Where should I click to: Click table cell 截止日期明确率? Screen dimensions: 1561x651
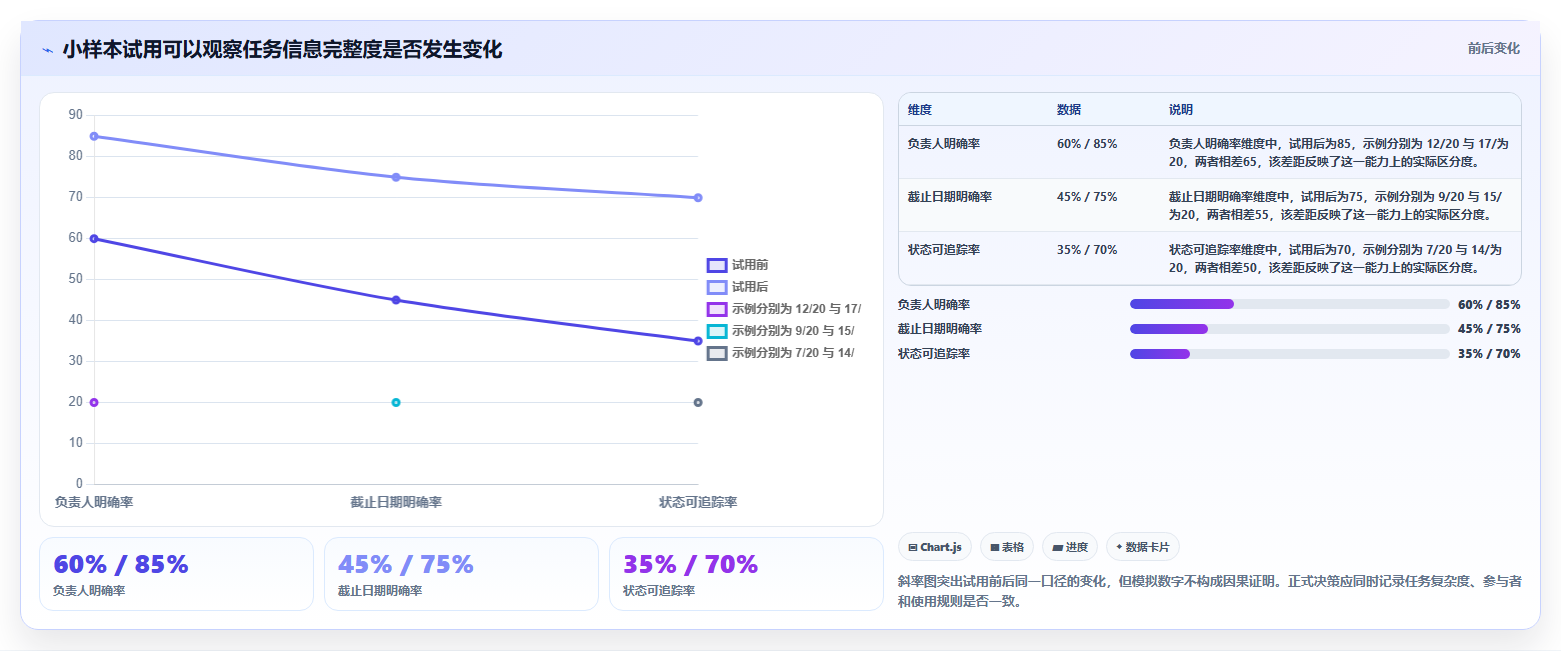point(950,197)
